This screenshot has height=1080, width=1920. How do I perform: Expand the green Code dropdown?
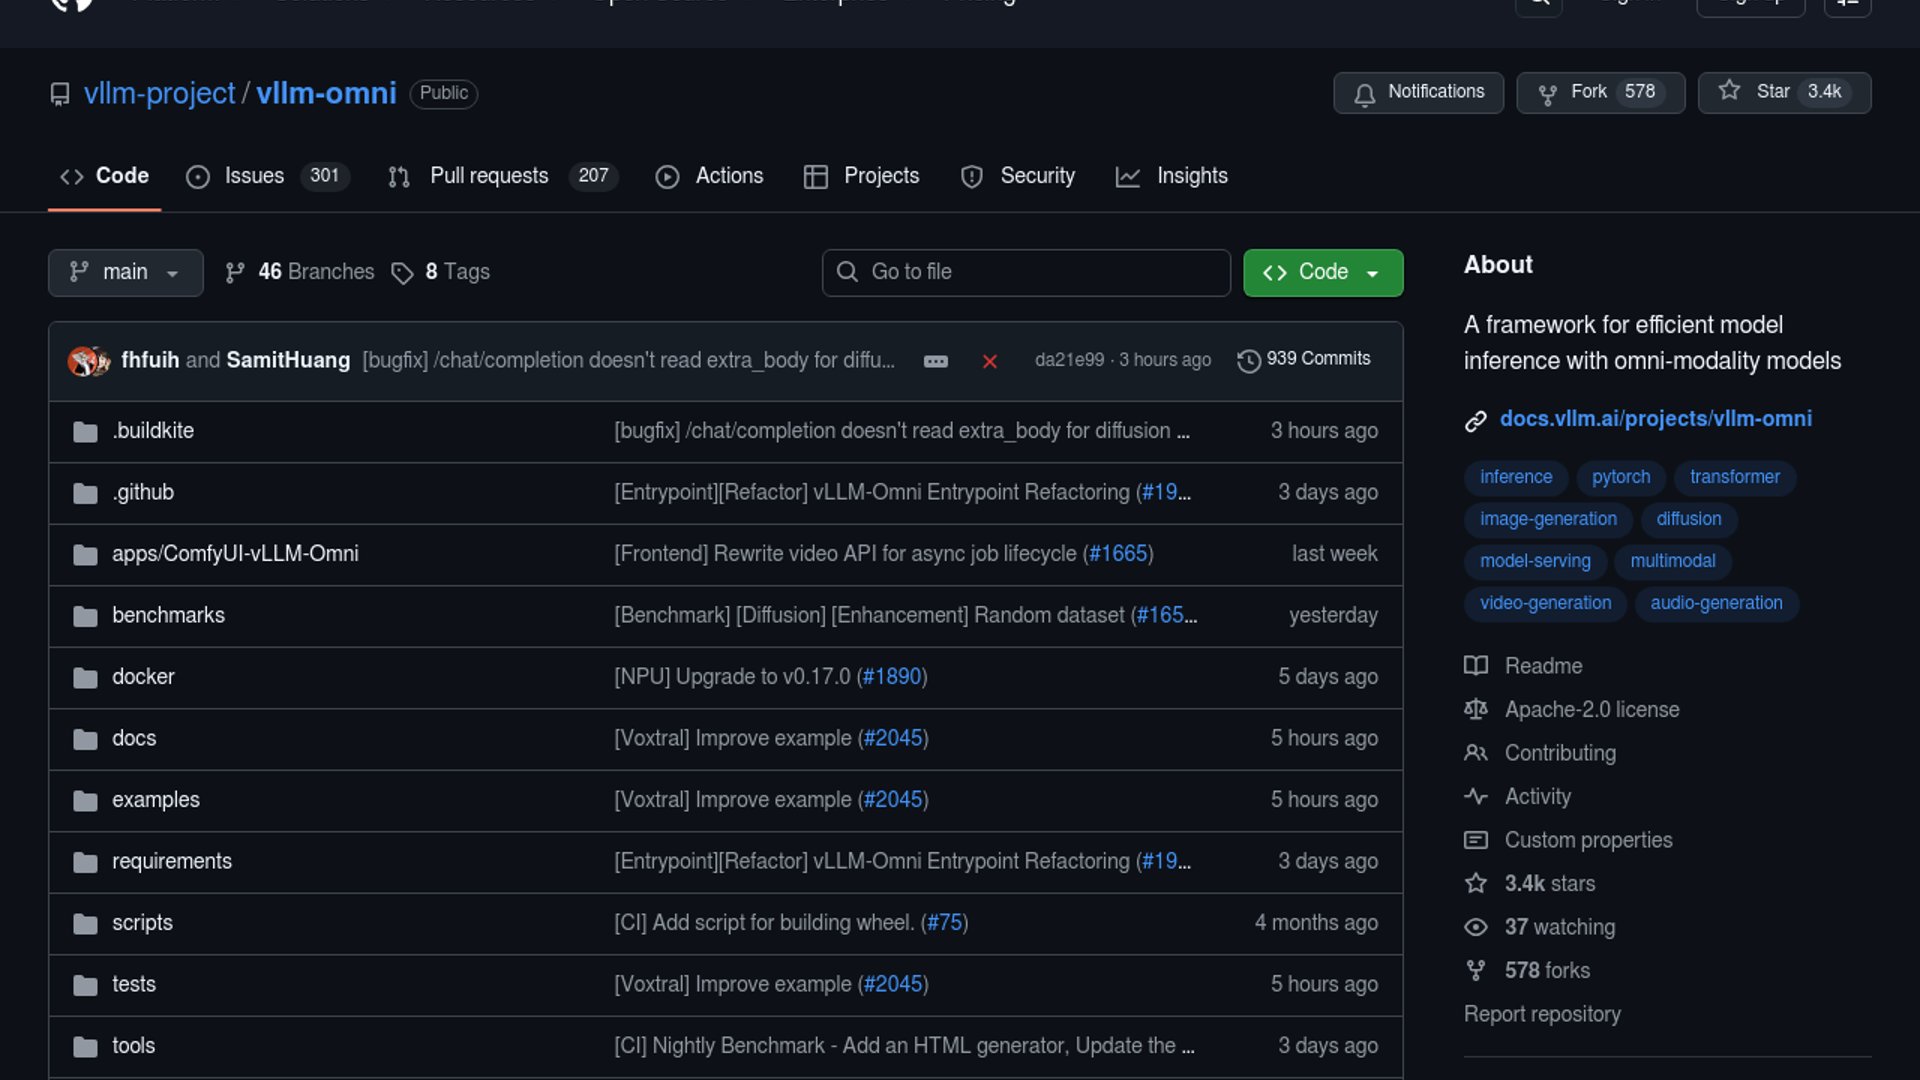pyautogui.click(x=1322, y=272)
